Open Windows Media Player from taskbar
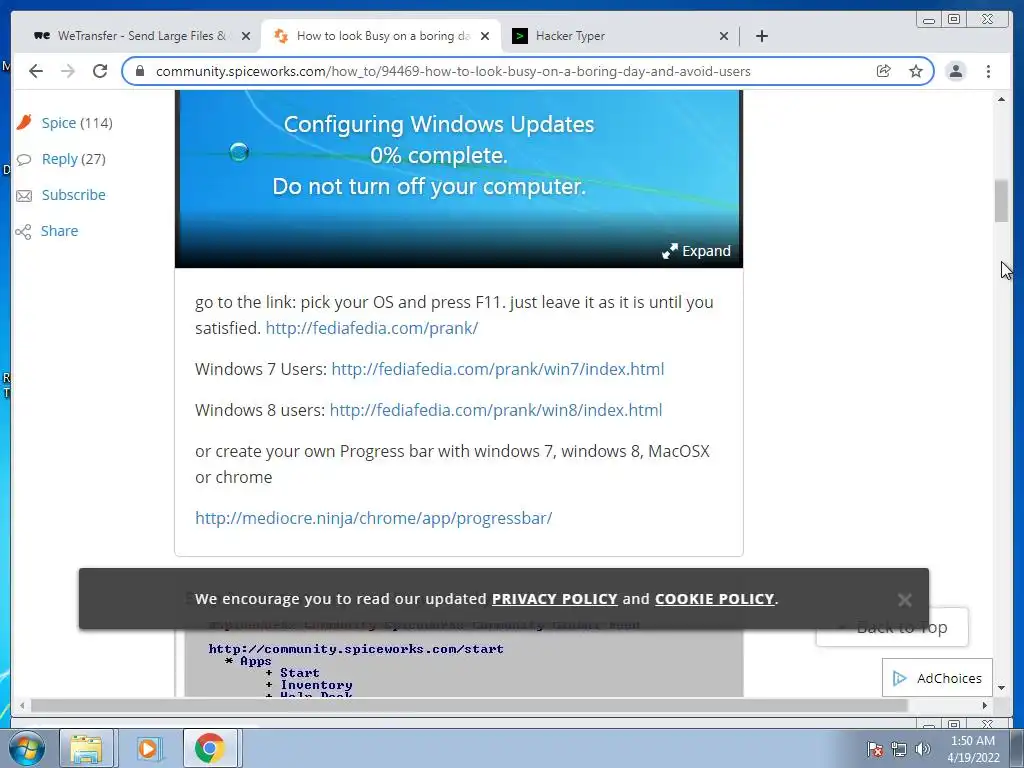Image resolution: width=1024 pixels, height=768 pixels. (x=148, y=748)
